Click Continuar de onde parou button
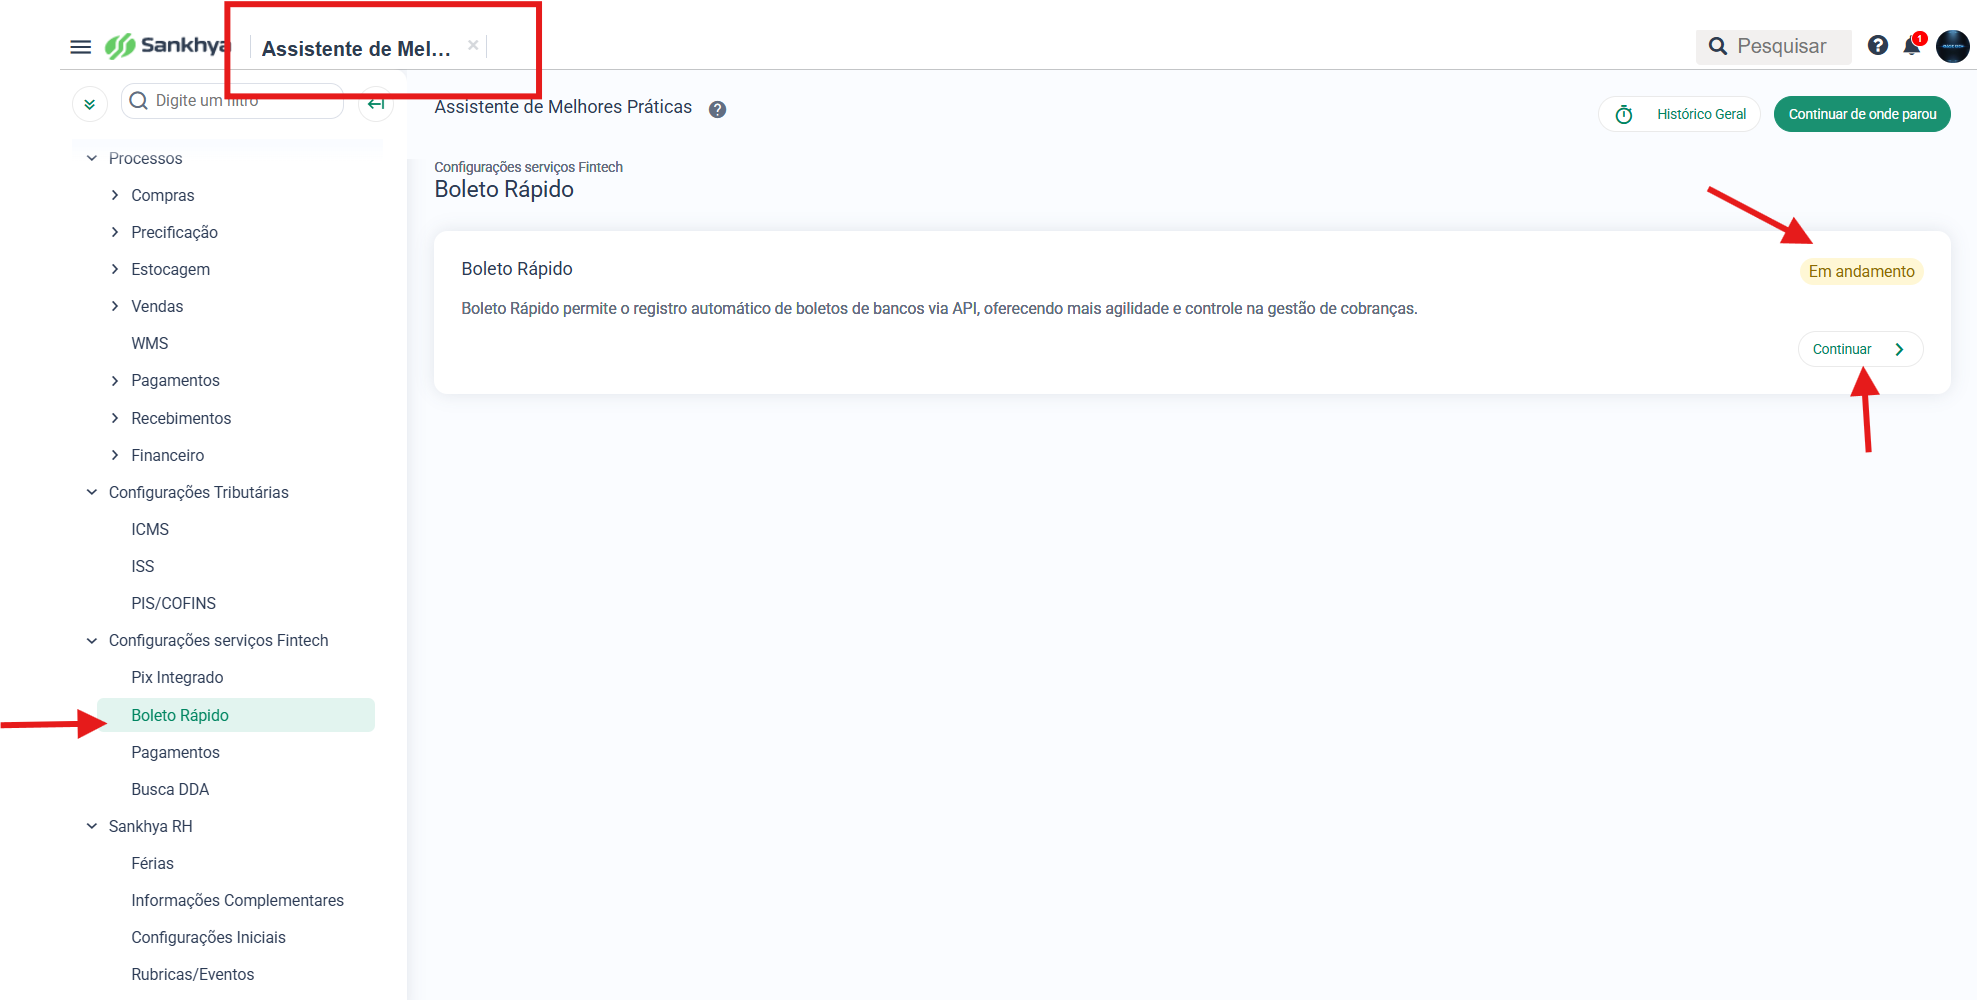Viewport: 1977px width, 1000px height. click(x=1862, y=114)
